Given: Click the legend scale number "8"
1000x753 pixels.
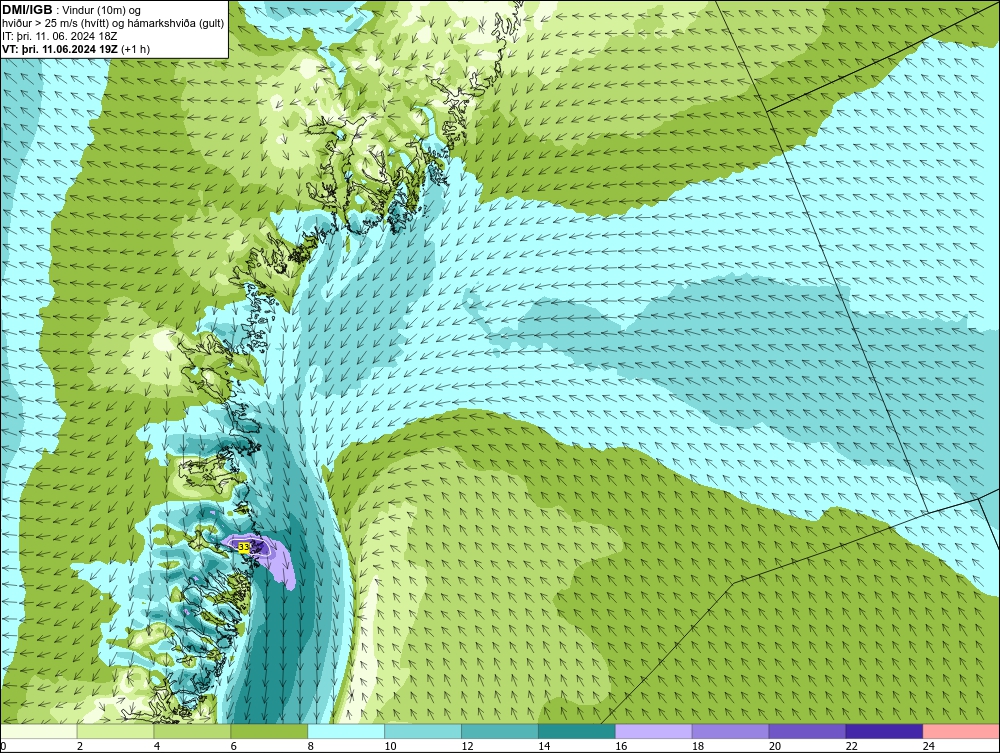Looking at the screenshot, I should 311,747.
